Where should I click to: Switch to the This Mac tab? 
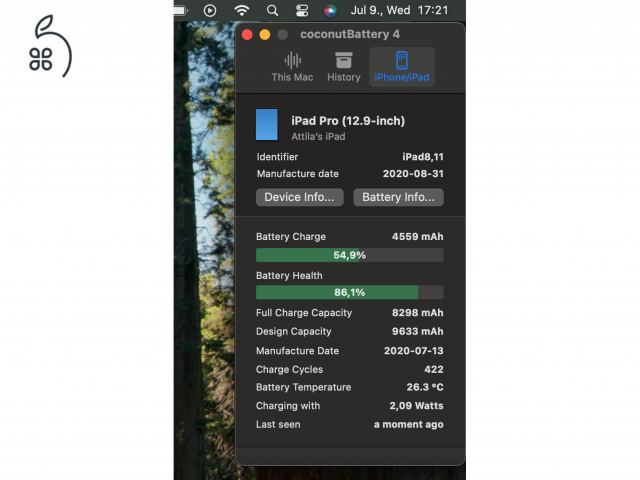292,67
